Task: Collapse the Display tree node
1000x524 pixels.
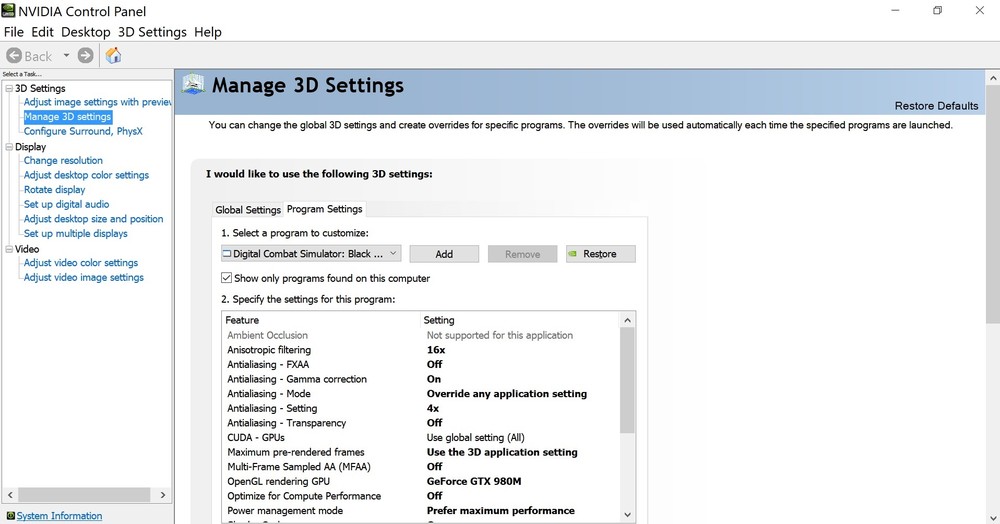Action: pos(9,147)
